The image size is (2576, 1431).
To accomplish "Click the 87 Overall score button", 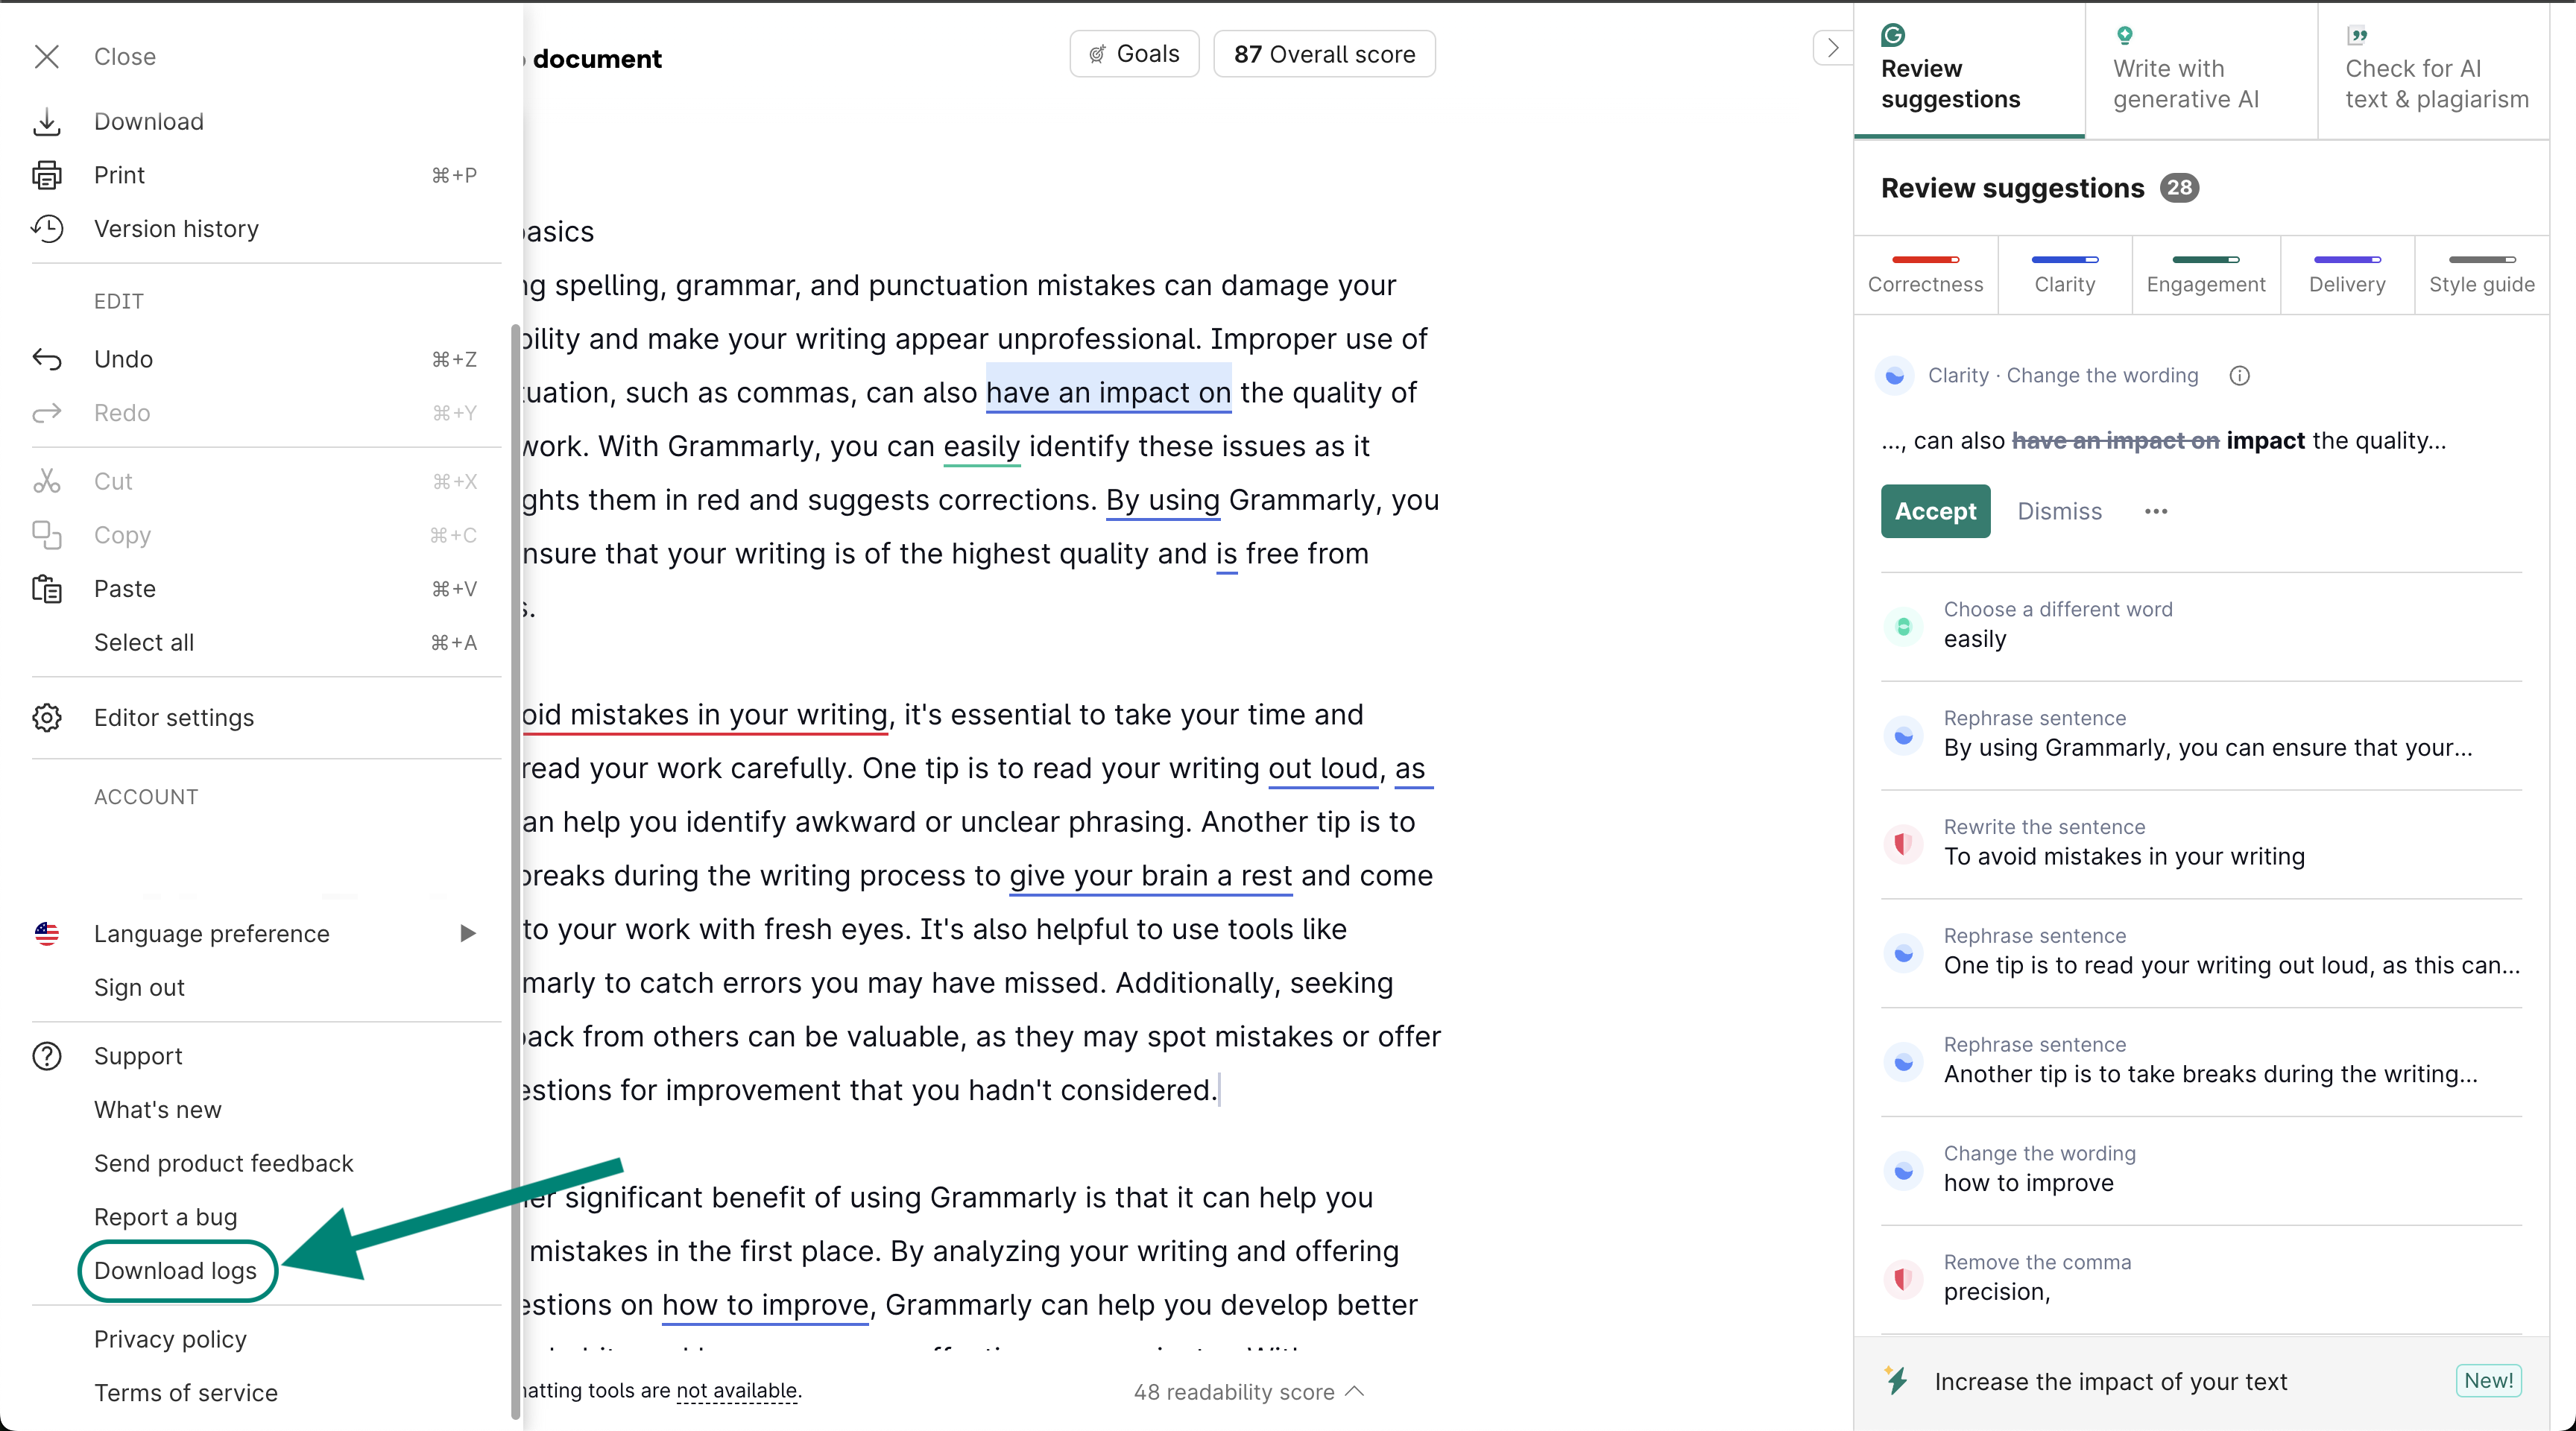I will point(1323,54).
